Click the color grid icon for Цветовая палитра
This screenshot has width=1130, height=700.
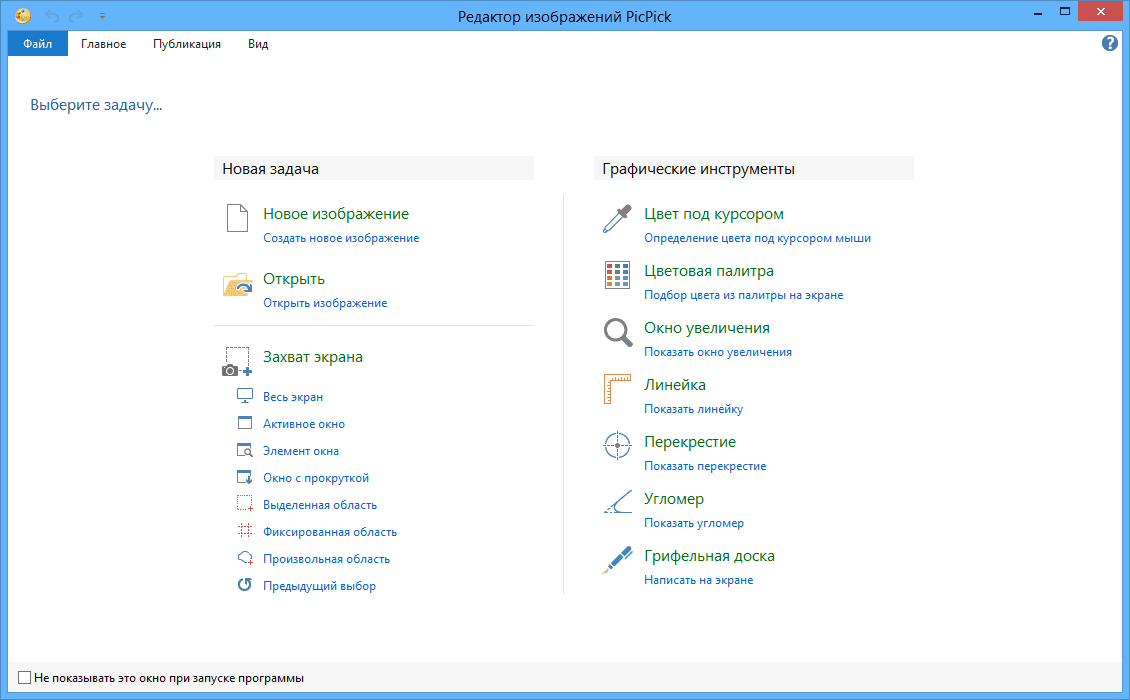click(617, 275)
